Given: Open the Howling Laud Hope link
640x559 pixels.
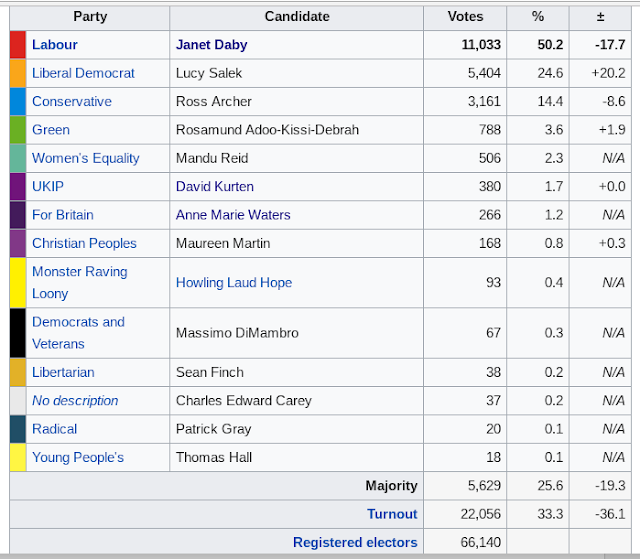Looking at the screenshot, I should pos(234,283).
